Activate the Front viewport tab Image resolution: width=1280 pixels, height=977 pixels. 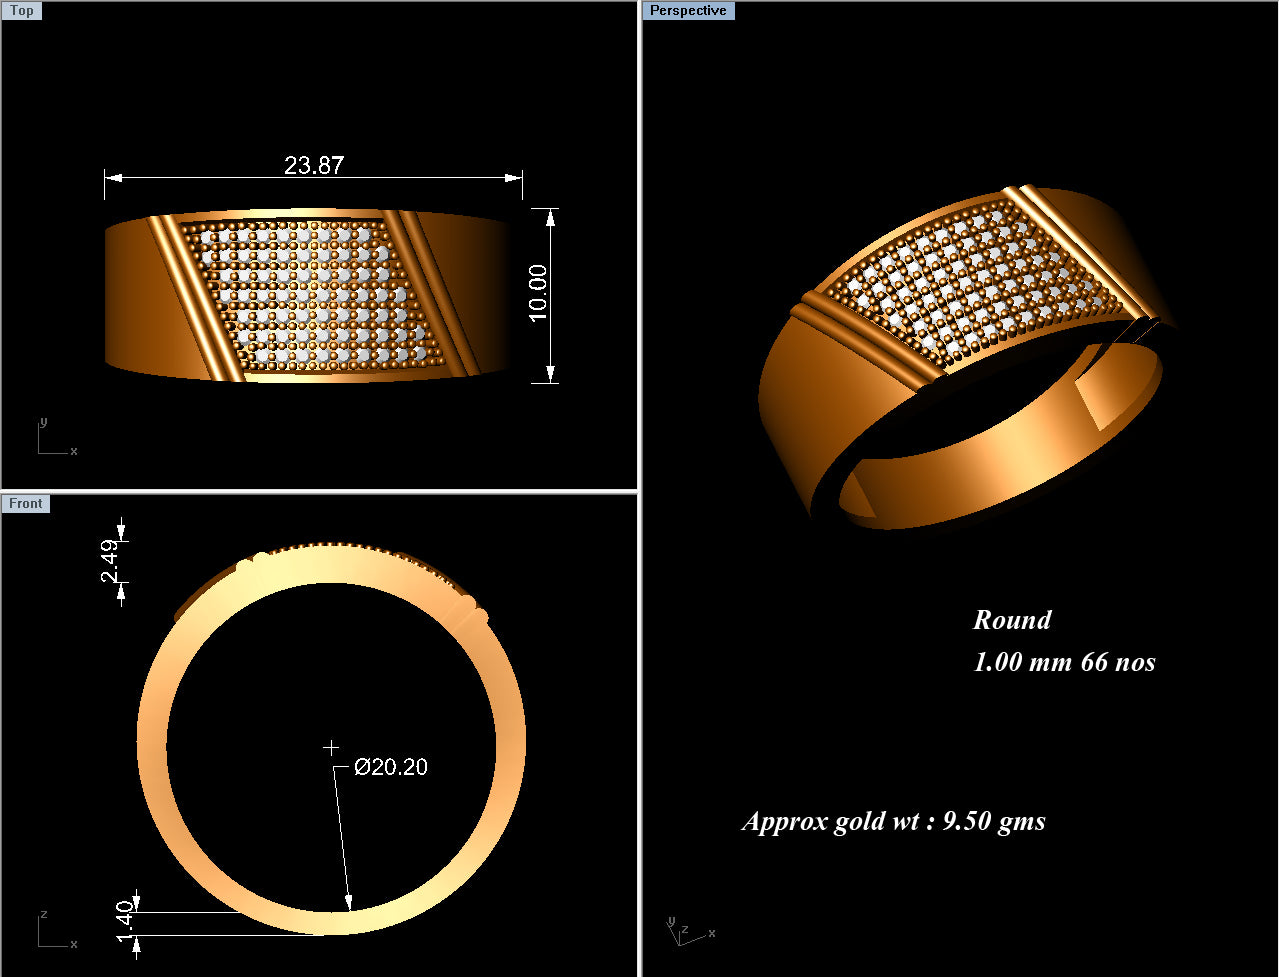pos(26,503)
